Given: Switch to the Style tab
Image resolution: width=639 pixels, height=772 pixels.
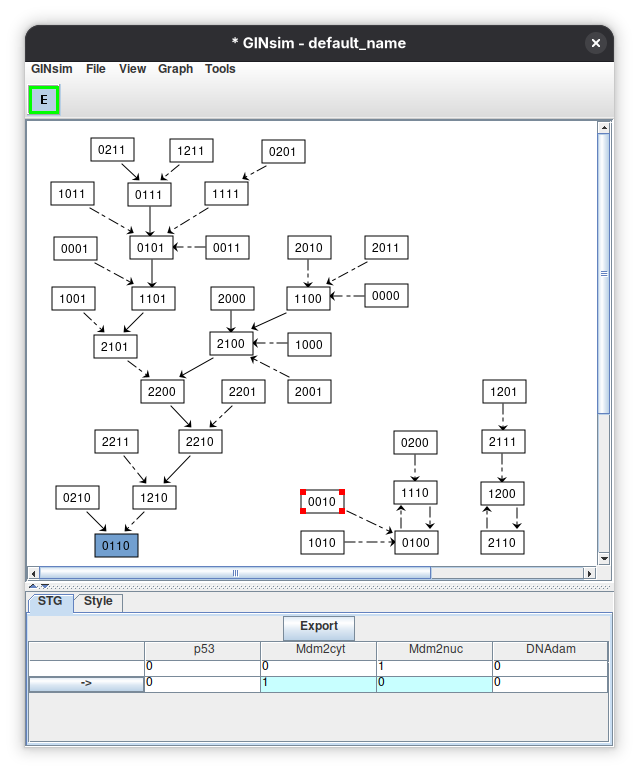Looking at the screenshot, I should coord(98,601).
